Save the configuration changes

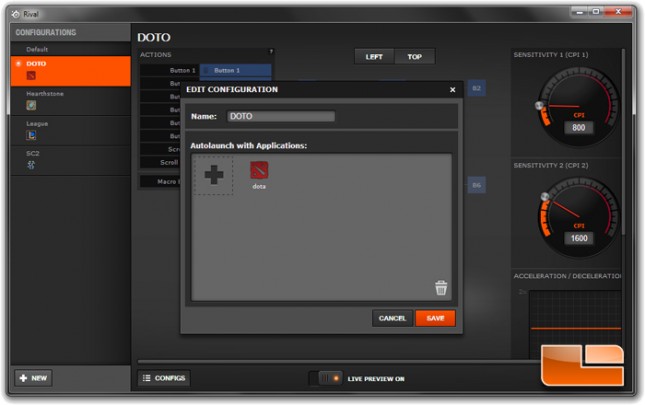[x=435, y=318]
